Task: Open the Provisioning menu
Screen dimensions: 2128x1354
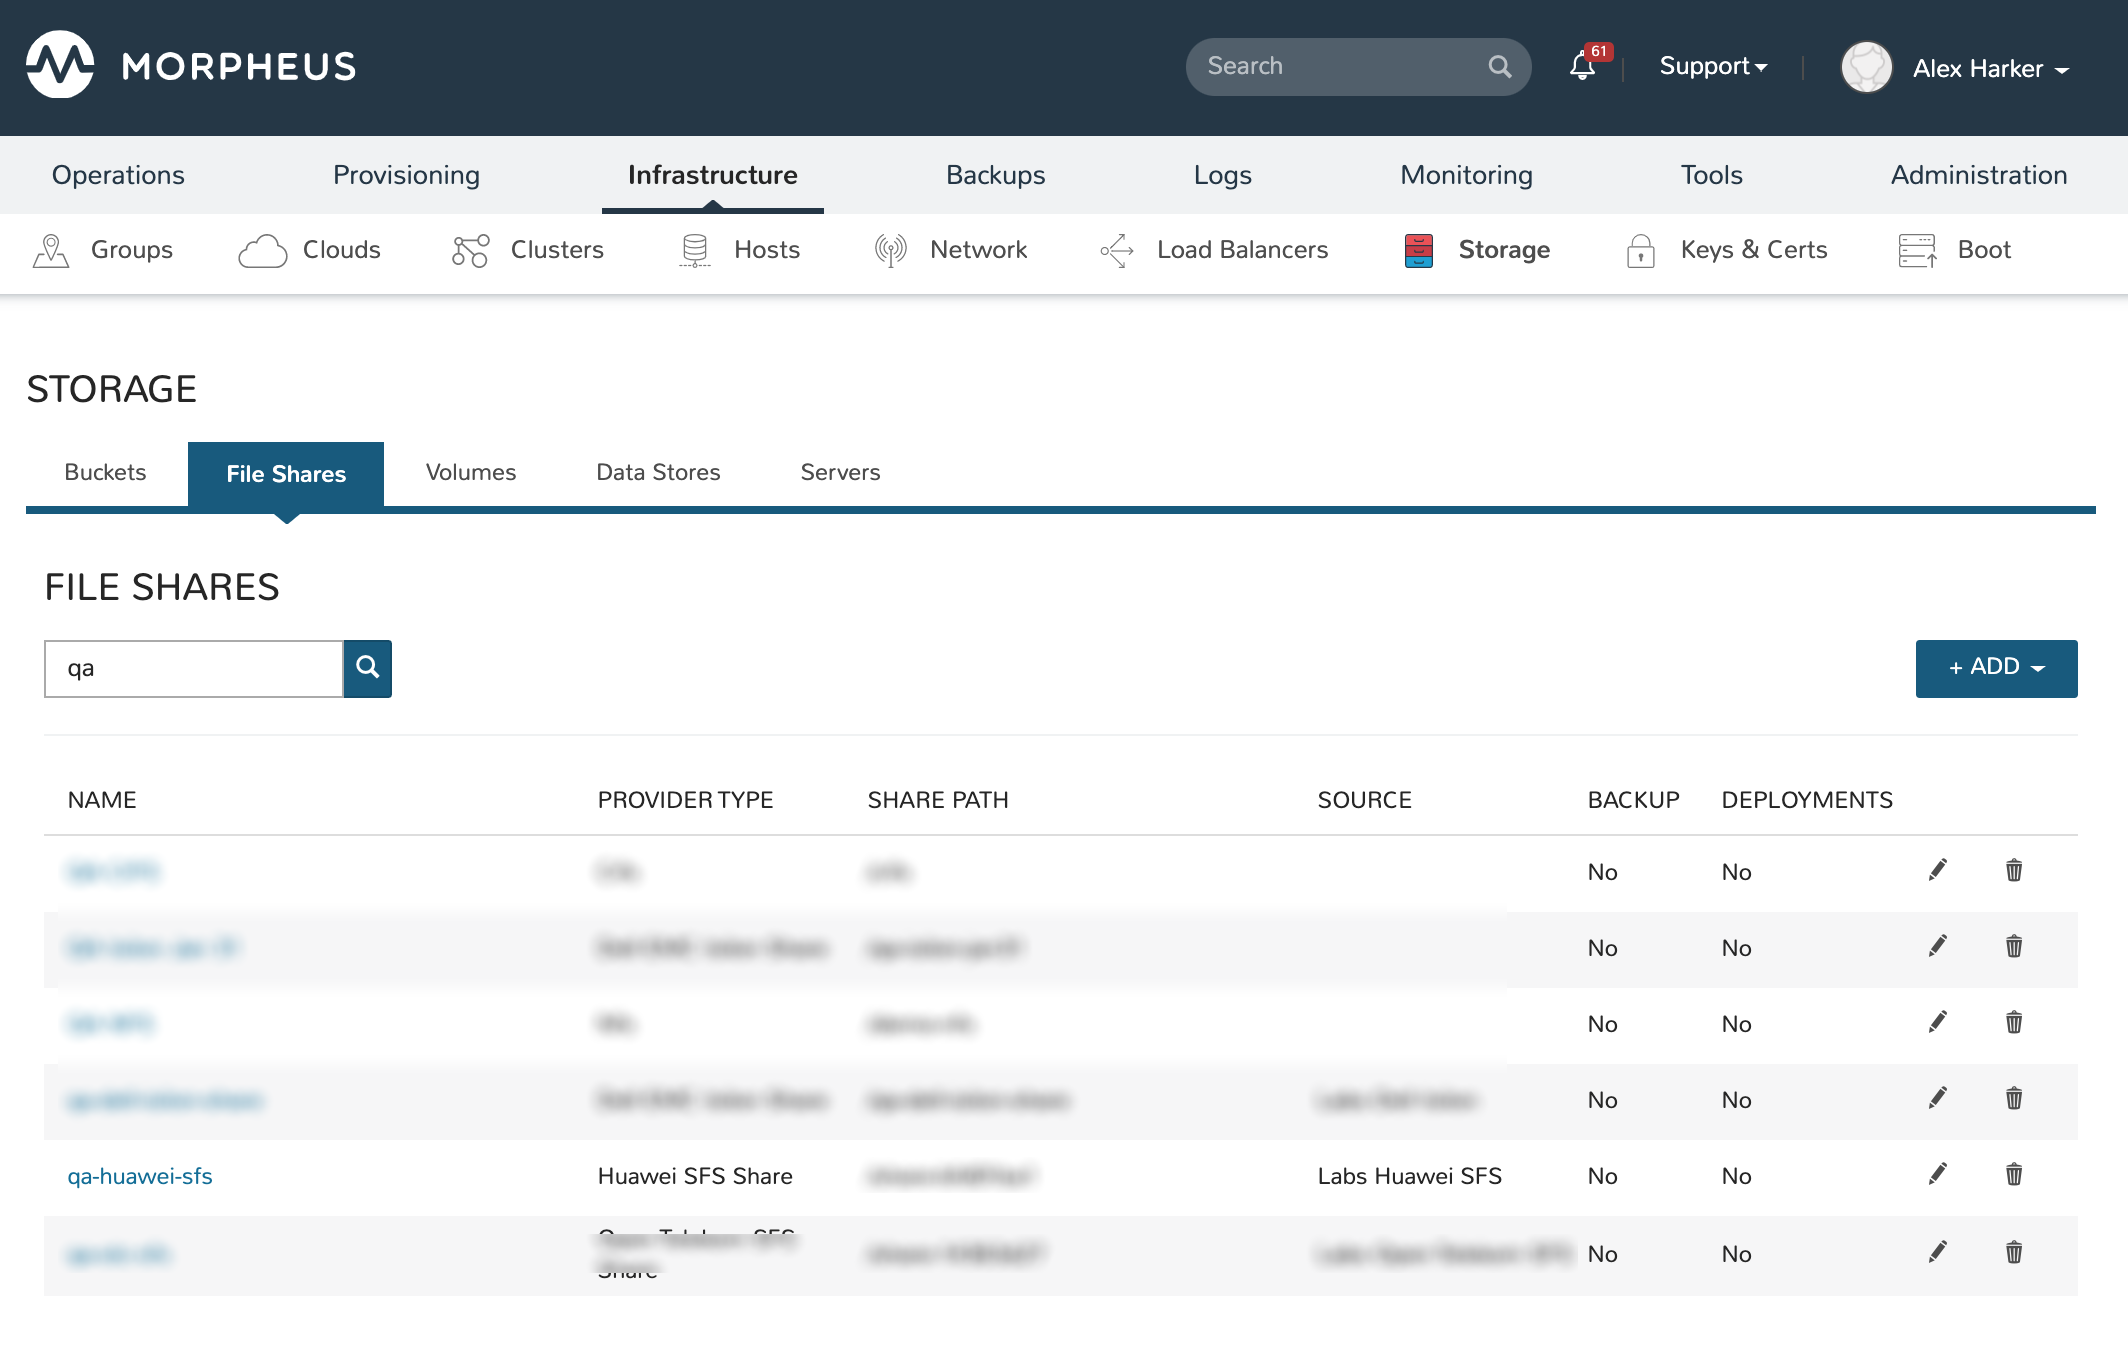Action: pos(406,175)
